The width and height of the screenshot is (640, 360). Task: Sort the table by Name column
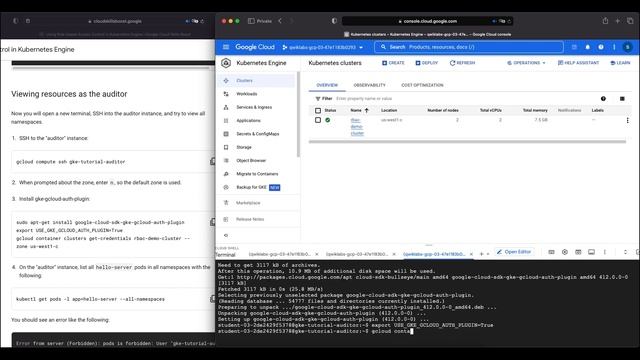[359, 110]
